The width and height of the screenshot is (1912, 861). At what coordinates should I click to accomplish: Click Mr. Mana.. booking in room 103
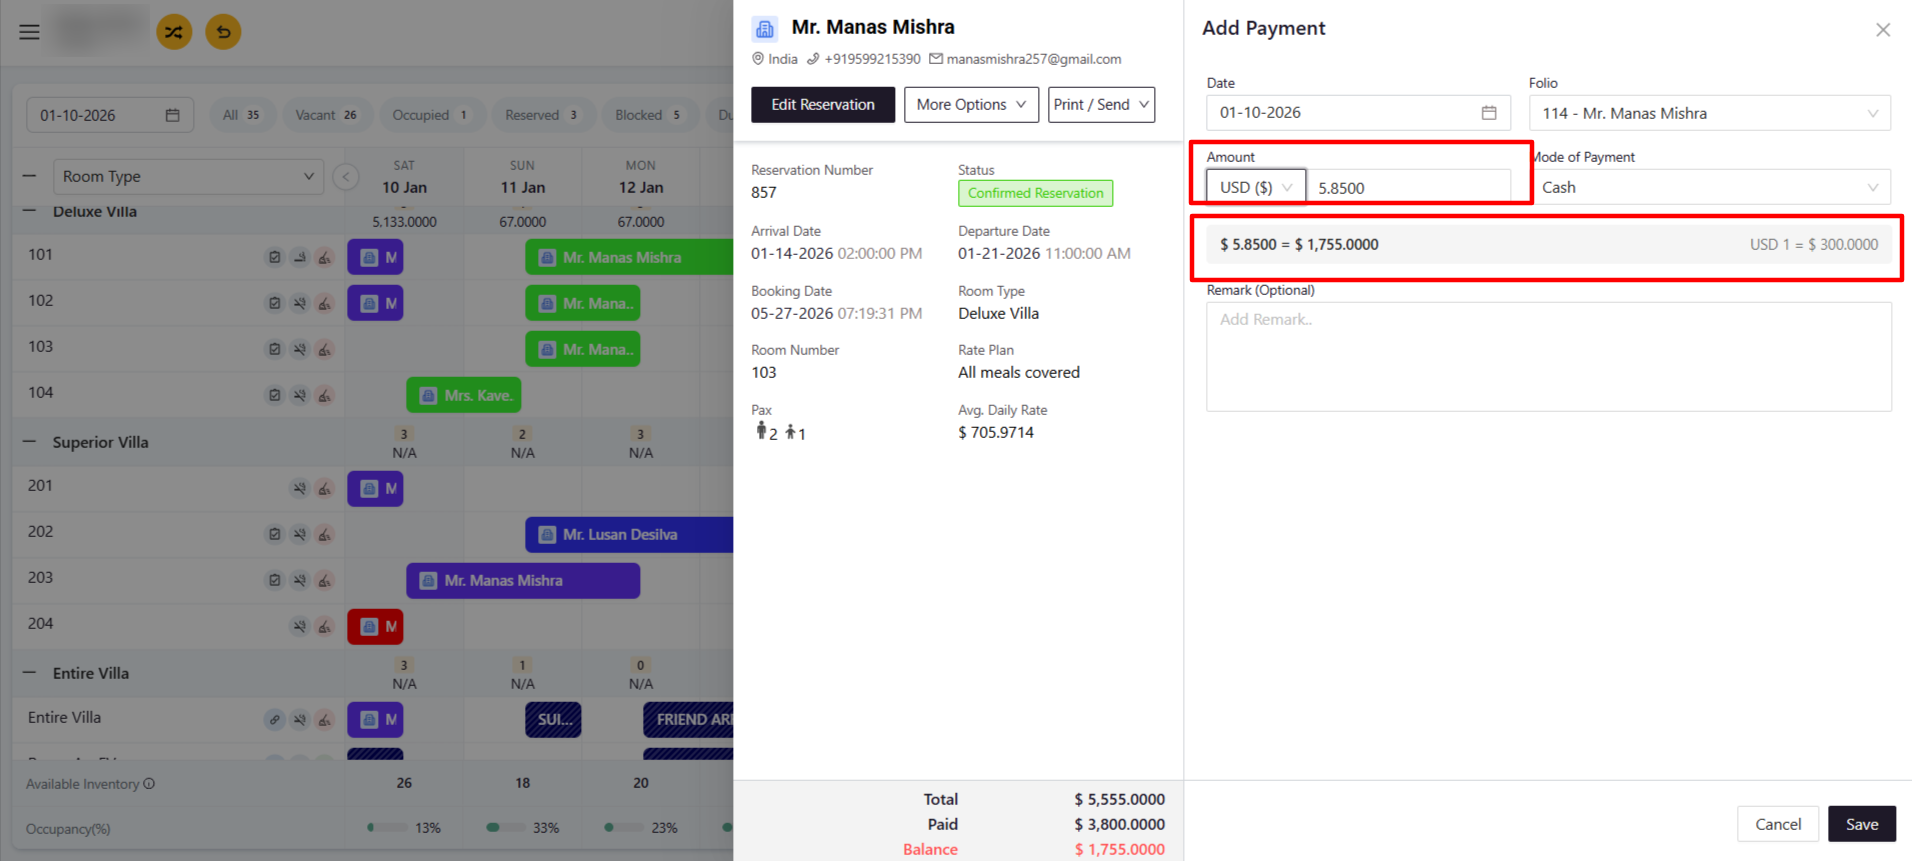tap(583, 349)
